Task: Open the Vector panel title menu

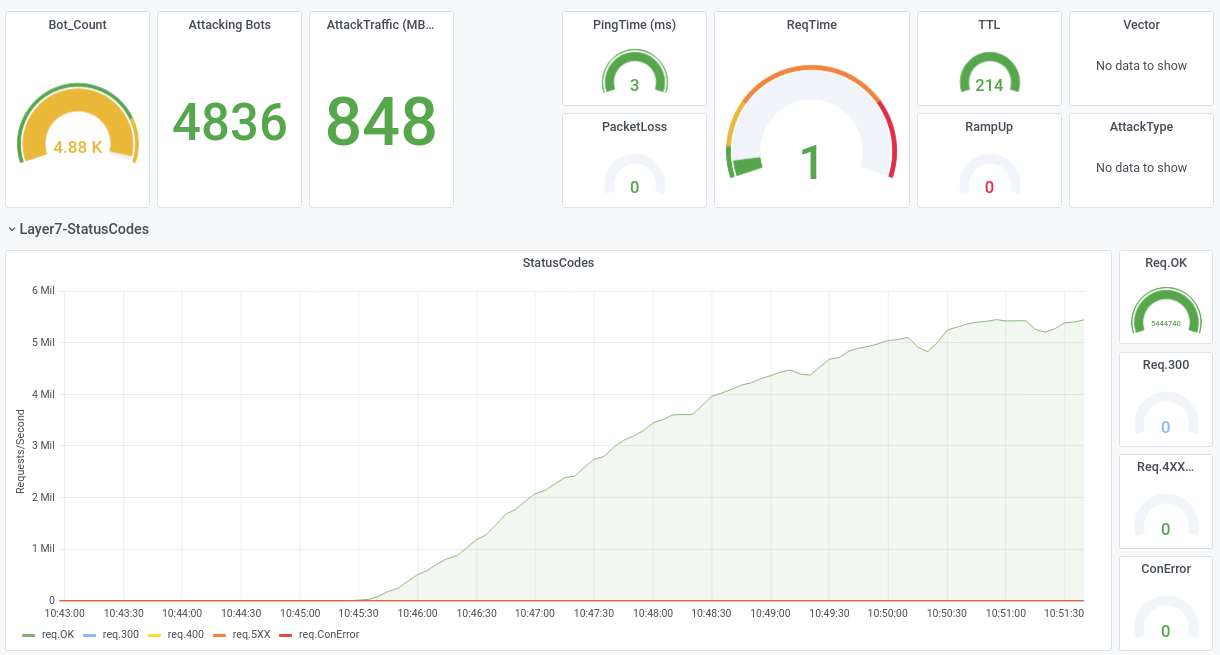Action: click(1141, 25)
